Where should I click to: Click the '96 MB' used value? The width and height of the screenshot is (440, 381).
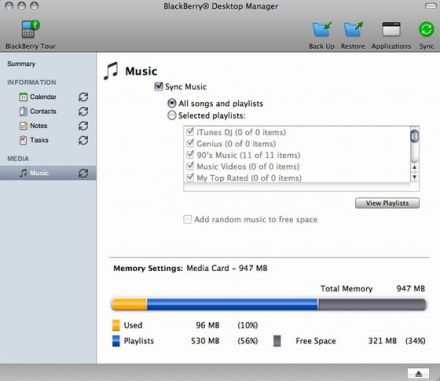click(x=207, y=325)
